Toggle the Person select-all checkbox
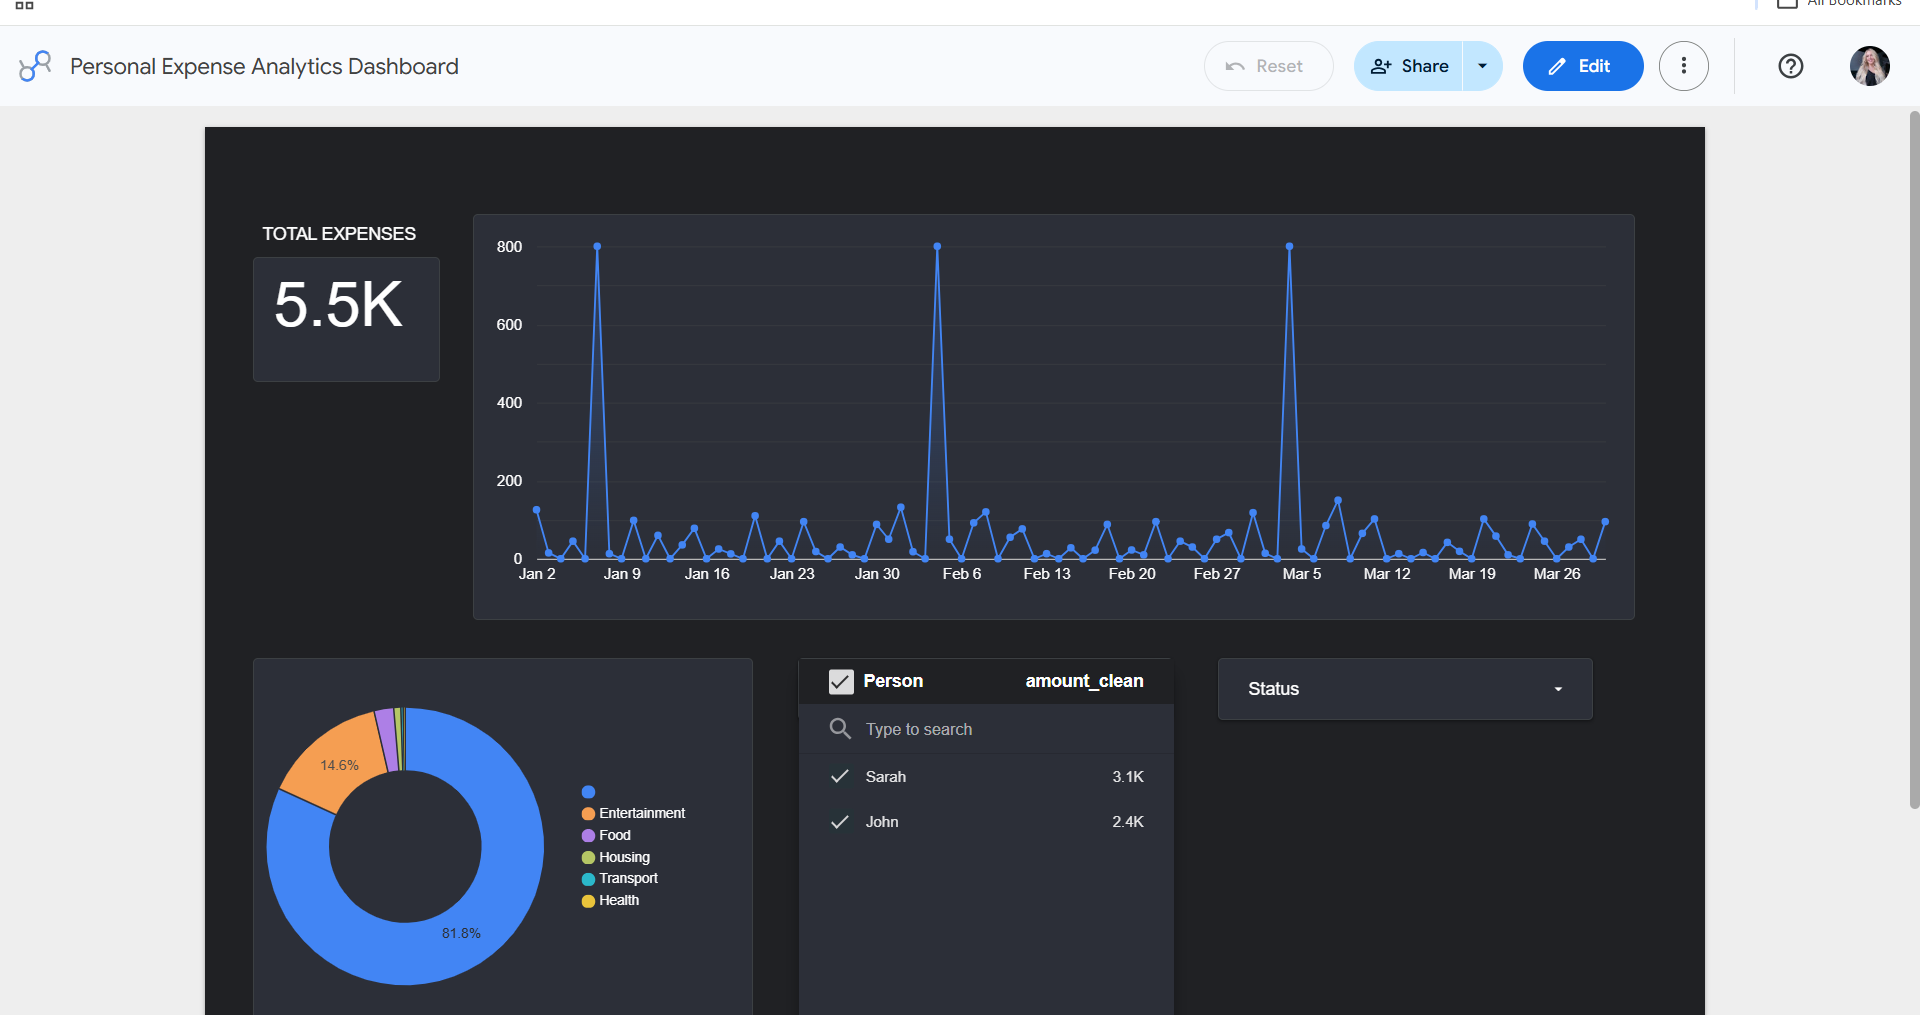This screenshot has height=1015, width=1920. click(x=841, y=681)
